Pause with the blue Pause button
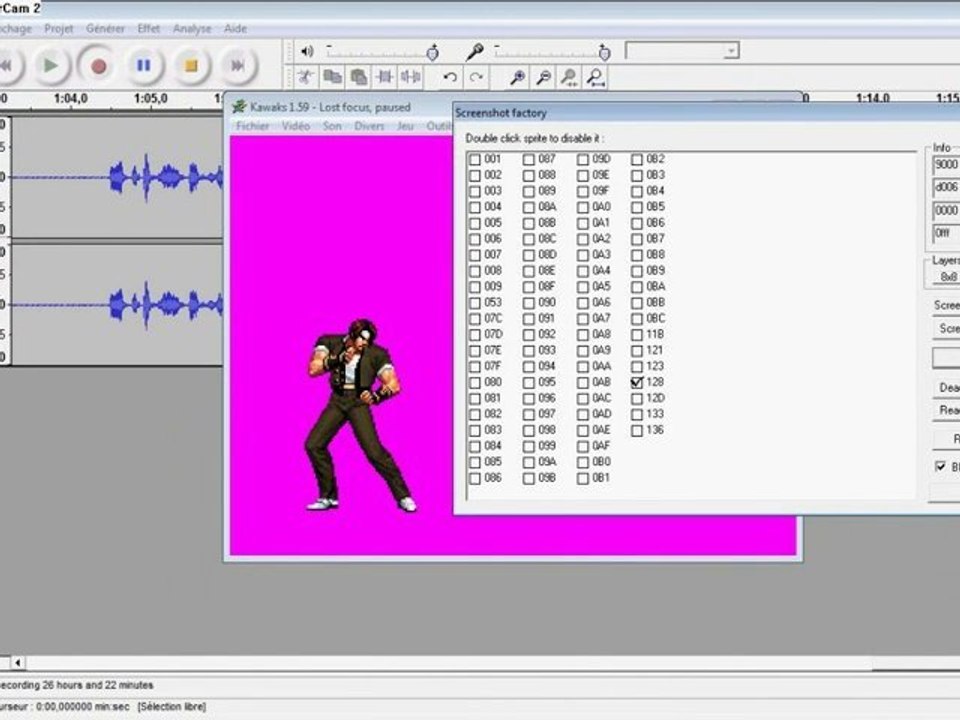Screen dimensions: 960x720 click(144, 66)
